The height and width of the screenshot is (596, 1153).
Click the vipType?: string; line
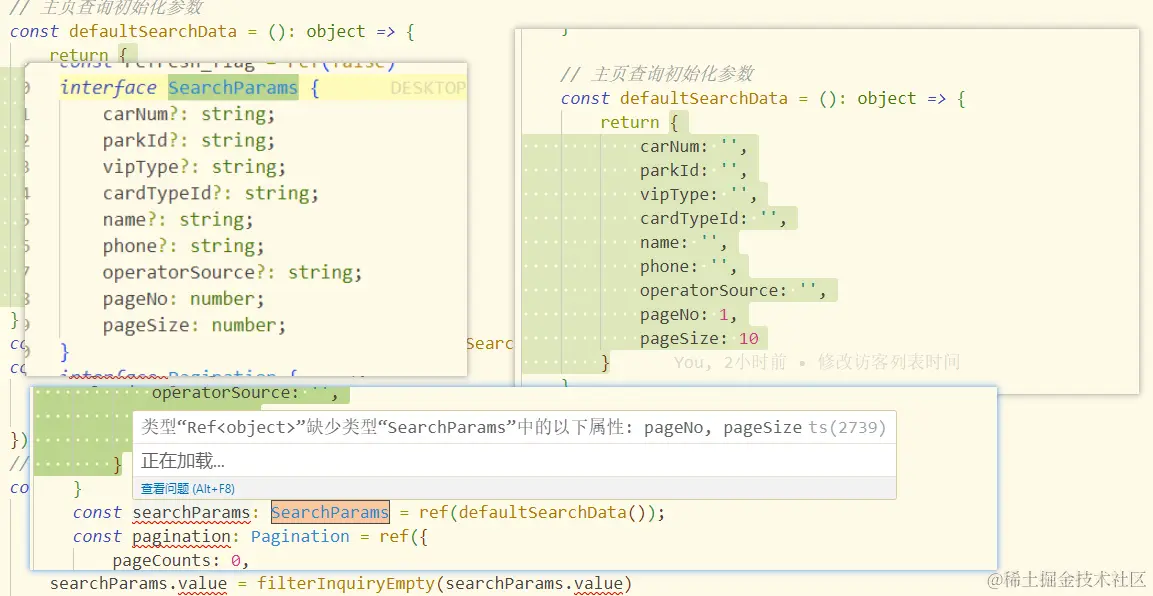(194, 167)
